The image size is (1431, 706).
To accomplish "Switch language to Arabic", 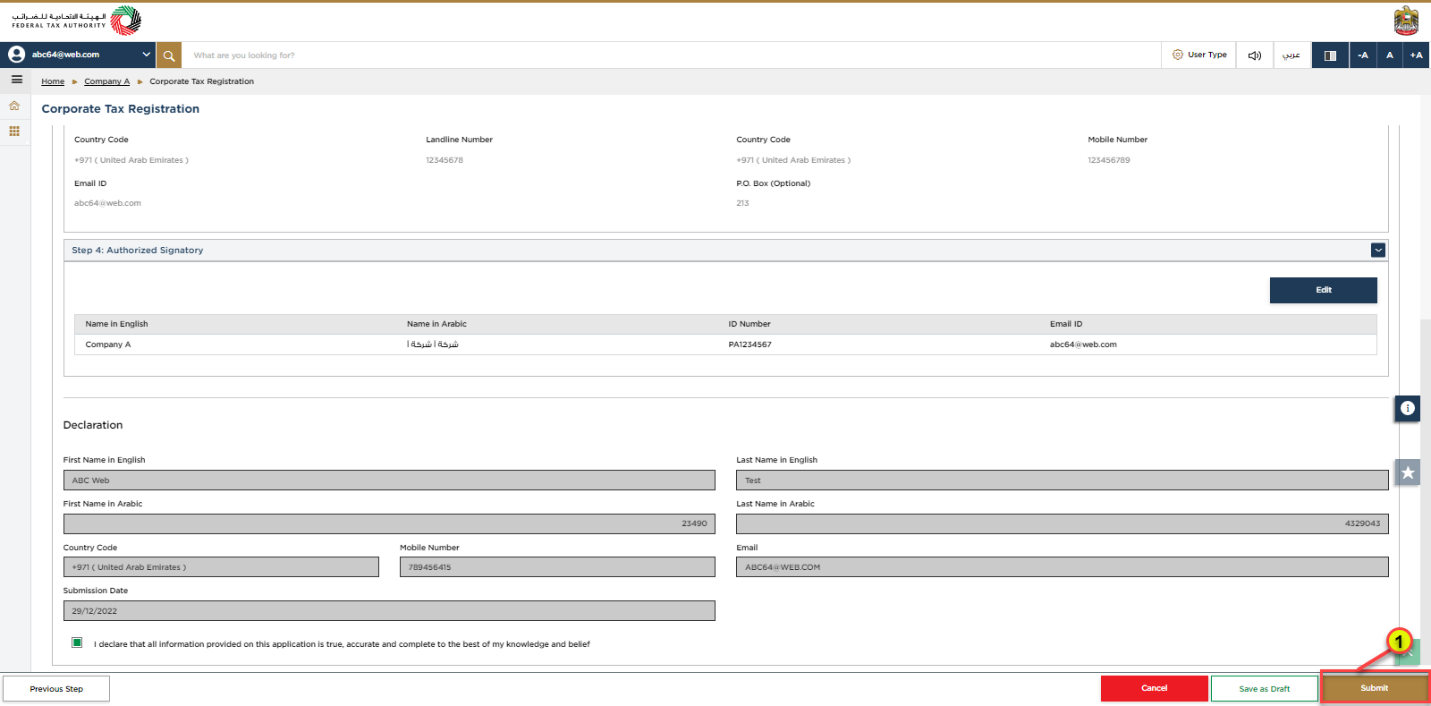I will 1292,55.
